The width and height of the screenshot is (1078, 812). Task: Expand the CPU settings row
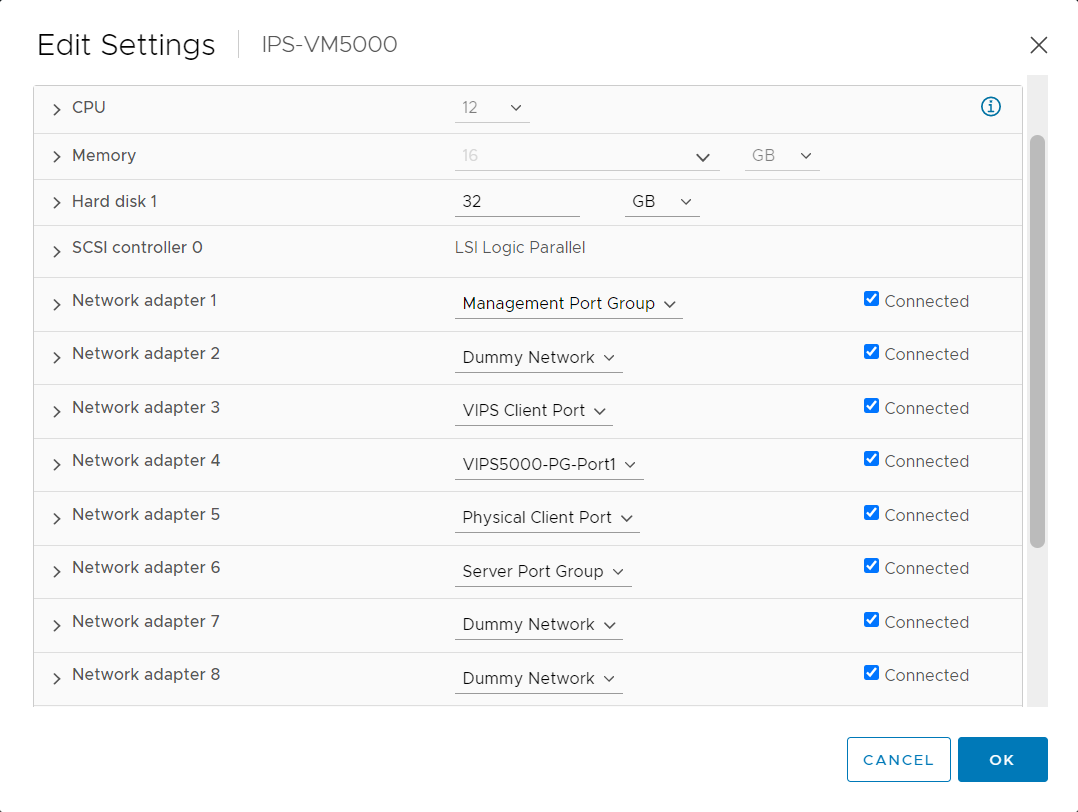pyautogui.click(x=56, y=109)
